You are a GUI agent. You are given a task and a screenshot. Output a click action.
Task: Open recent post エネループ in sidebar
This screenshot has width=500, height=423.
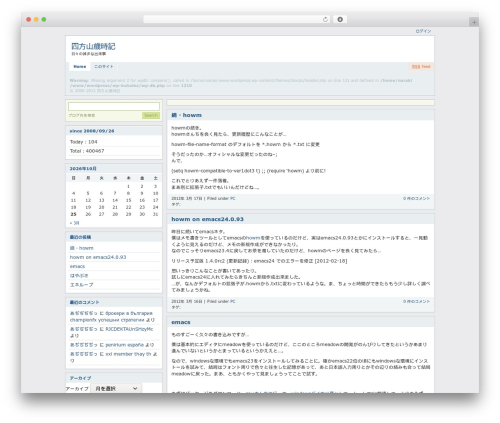point(81,285)
